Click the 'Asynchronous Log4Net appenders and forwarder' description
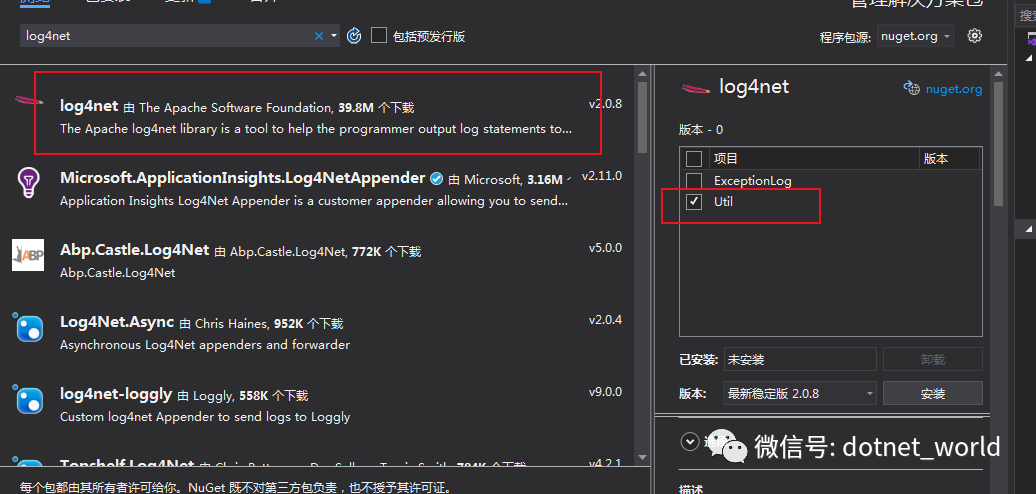The image size is (1036, 494). 205,345
